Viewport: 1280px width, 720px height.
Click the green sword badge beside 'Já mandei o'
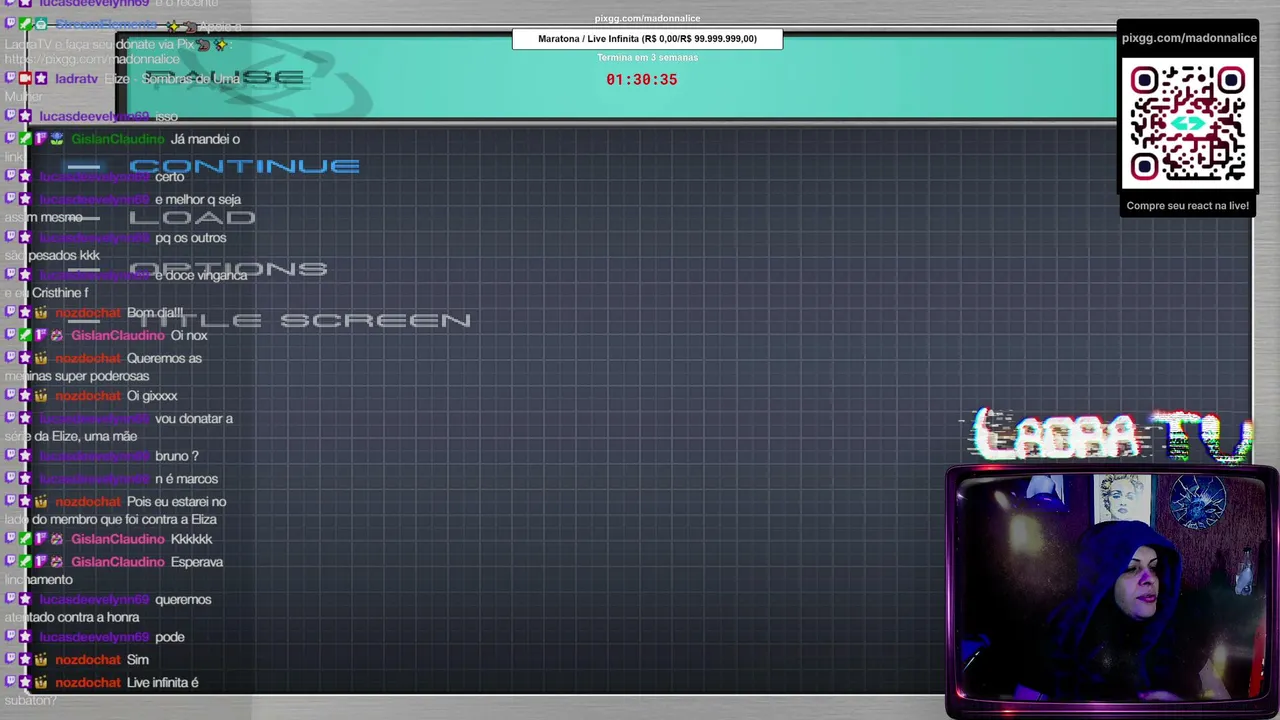point(25,139)
